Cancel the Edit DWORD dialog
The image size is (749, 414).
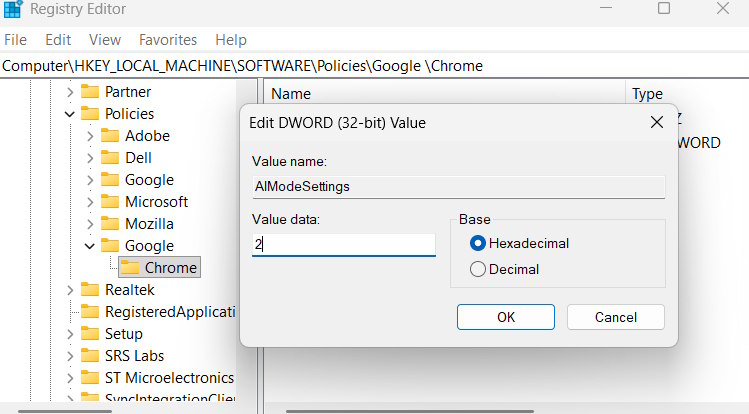pyautogui.click(x=616, y=317)
